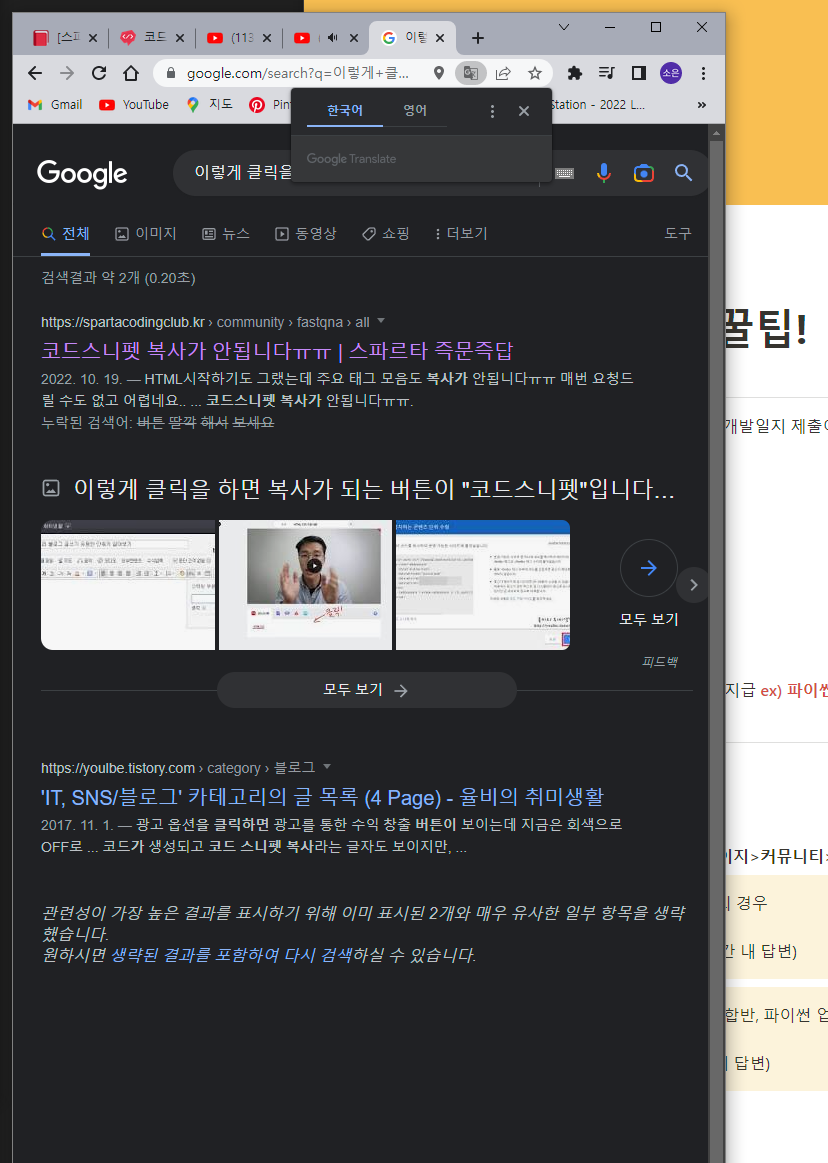Search by image with camera icon
Screen dimensions: 828x1163
[x=643, y=173]
